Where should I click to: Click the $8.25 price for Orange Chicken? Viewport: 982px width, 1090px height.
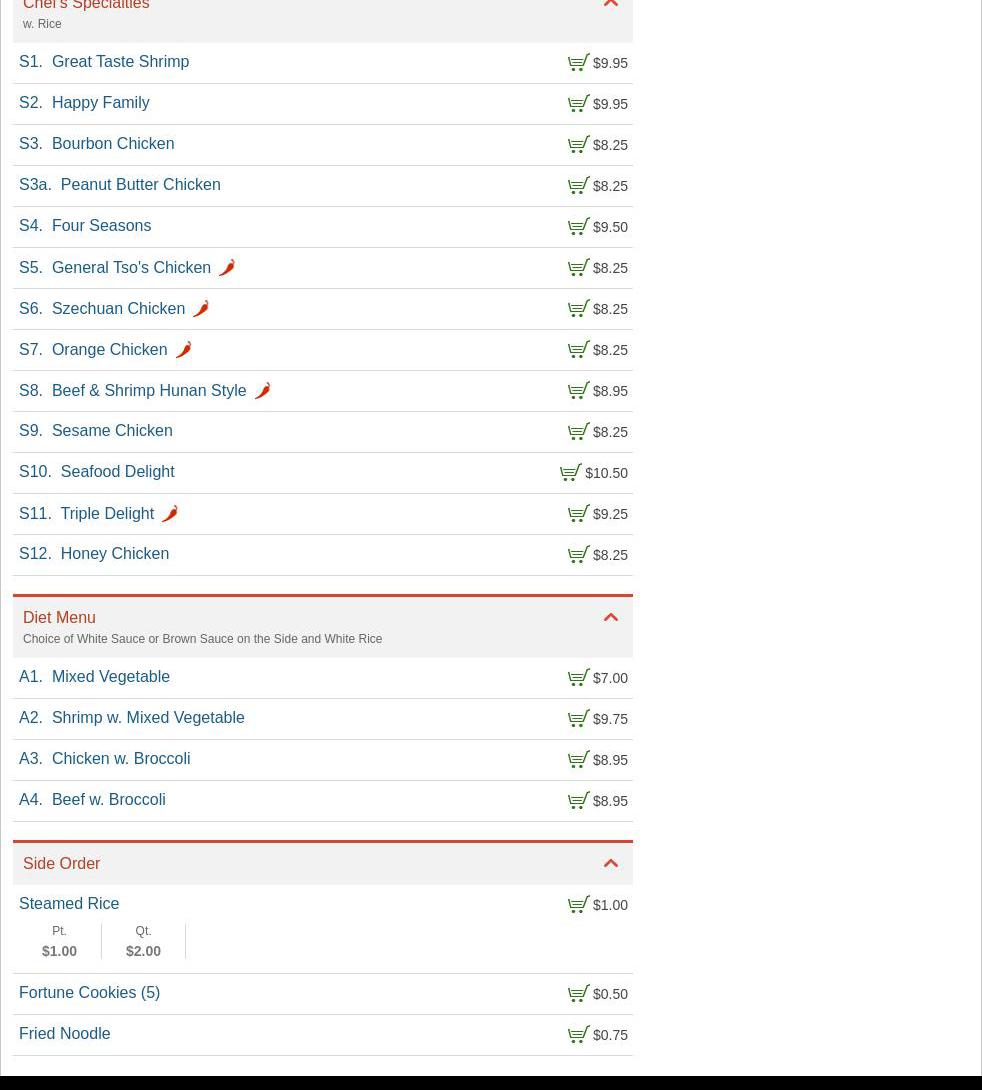coord(610,350)
